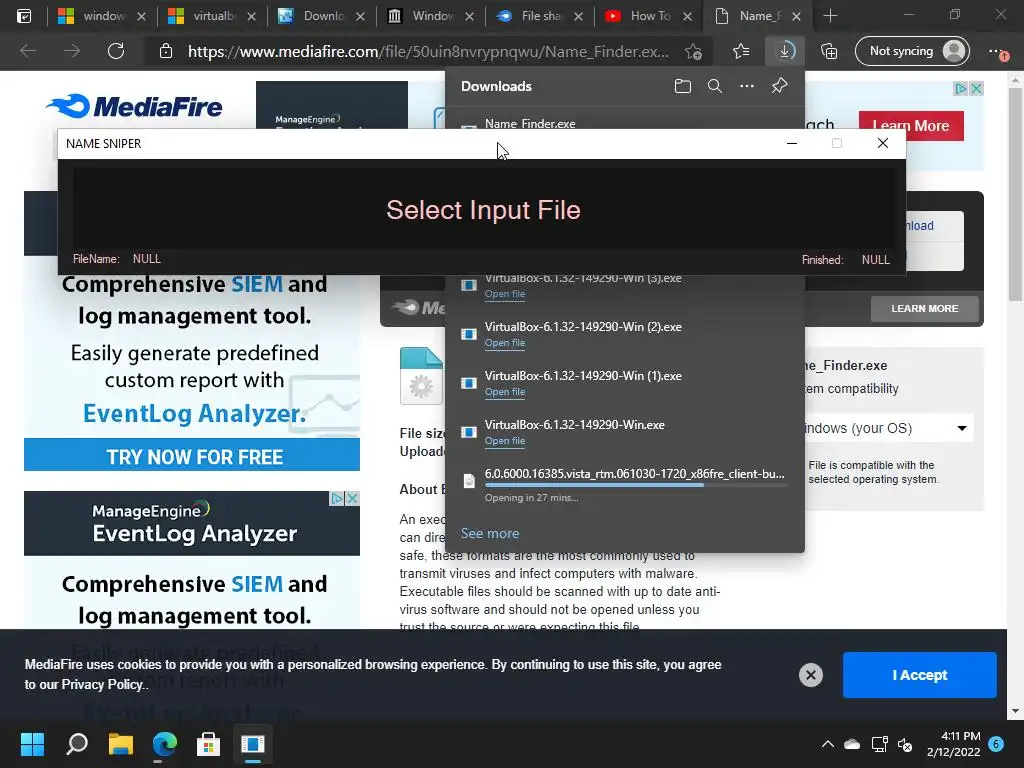The height and width of the screenshot is (768, 1024).
Task: Switch to the virtualbox tab
Action: pos(212,16)
